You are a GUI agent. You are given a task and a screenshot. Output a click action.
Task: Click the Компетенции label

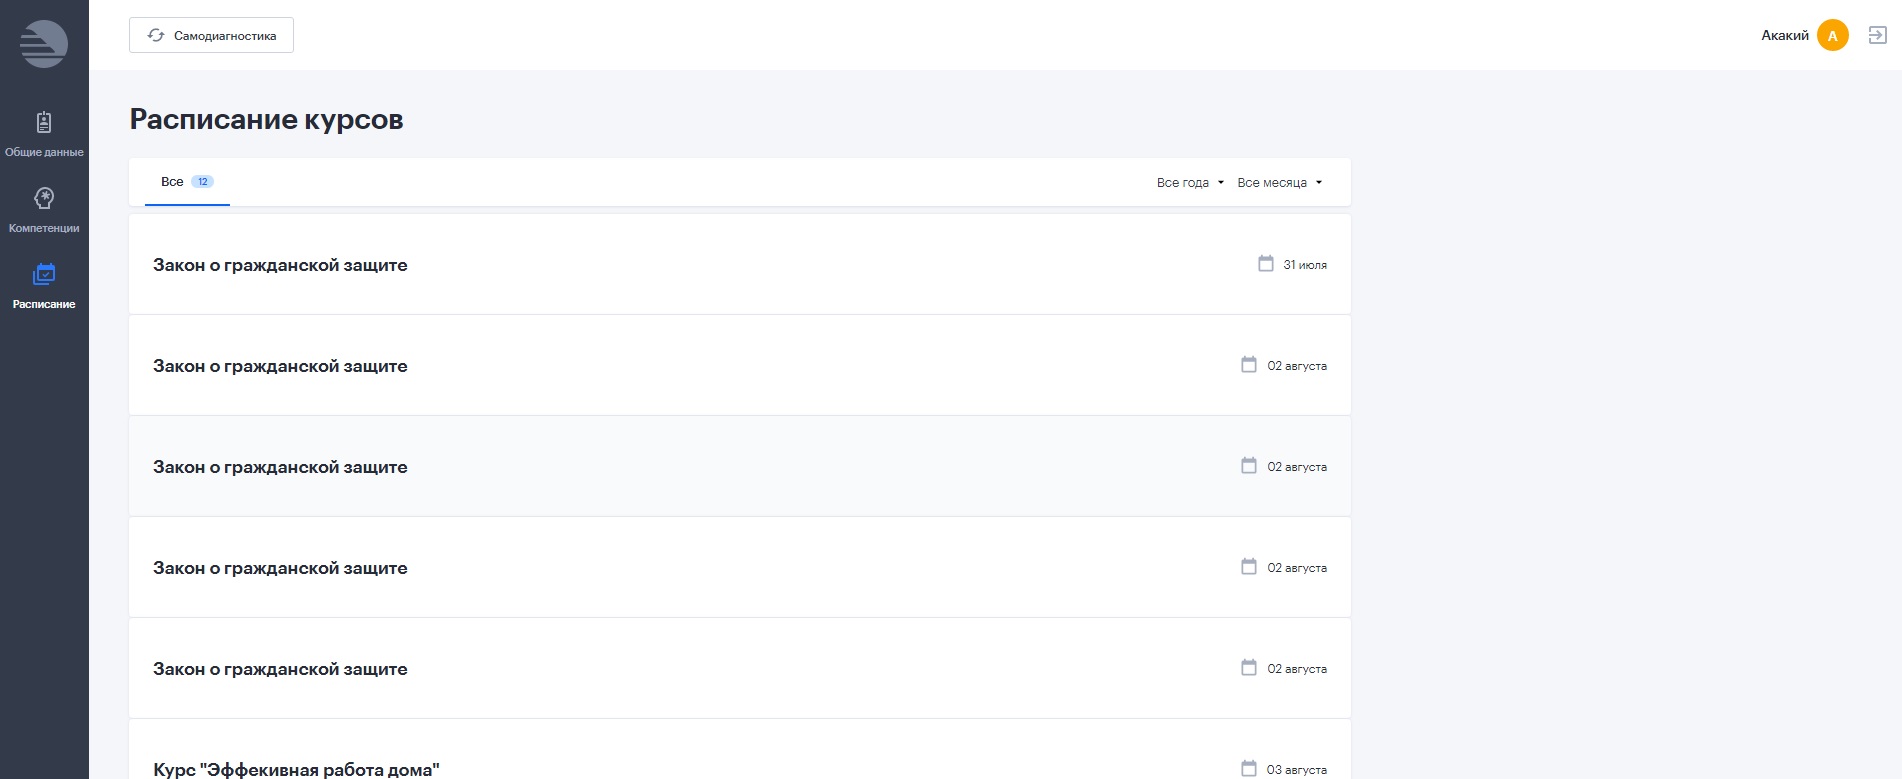(x=44, y=228)
